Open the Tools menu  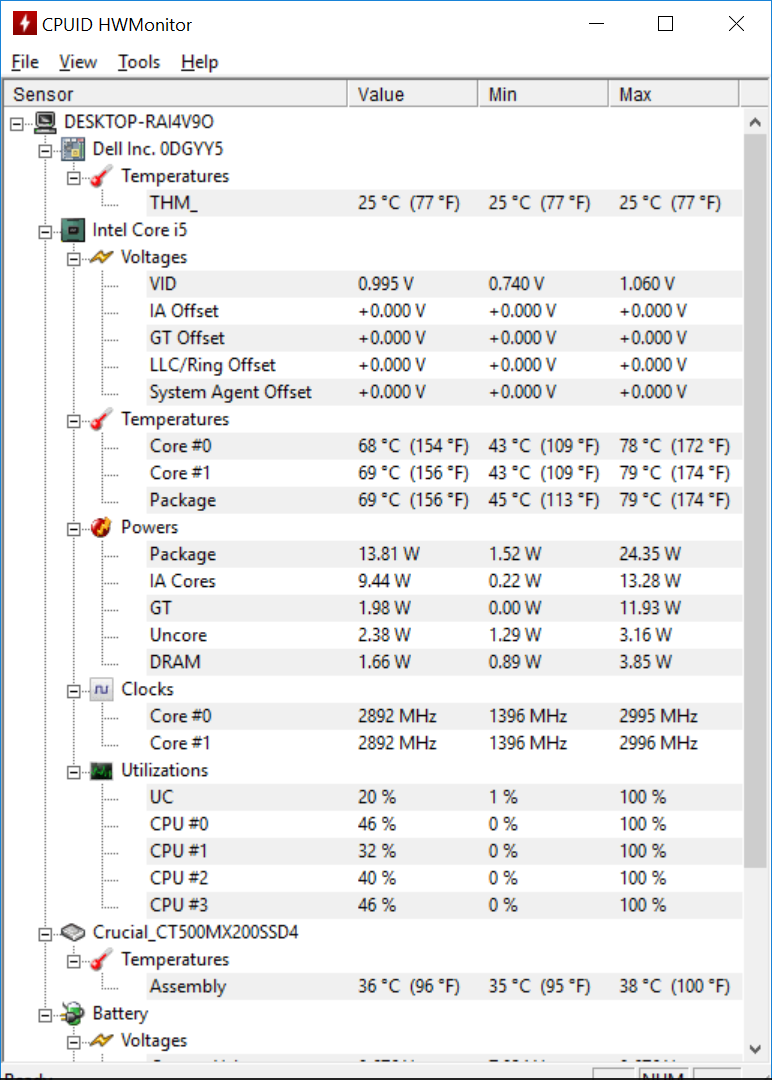coord(139,62)
